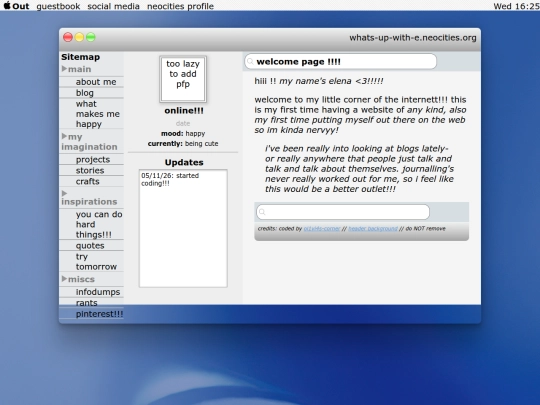Click the Updates heading
Viewport: 540px width, 405px height.
184,162
